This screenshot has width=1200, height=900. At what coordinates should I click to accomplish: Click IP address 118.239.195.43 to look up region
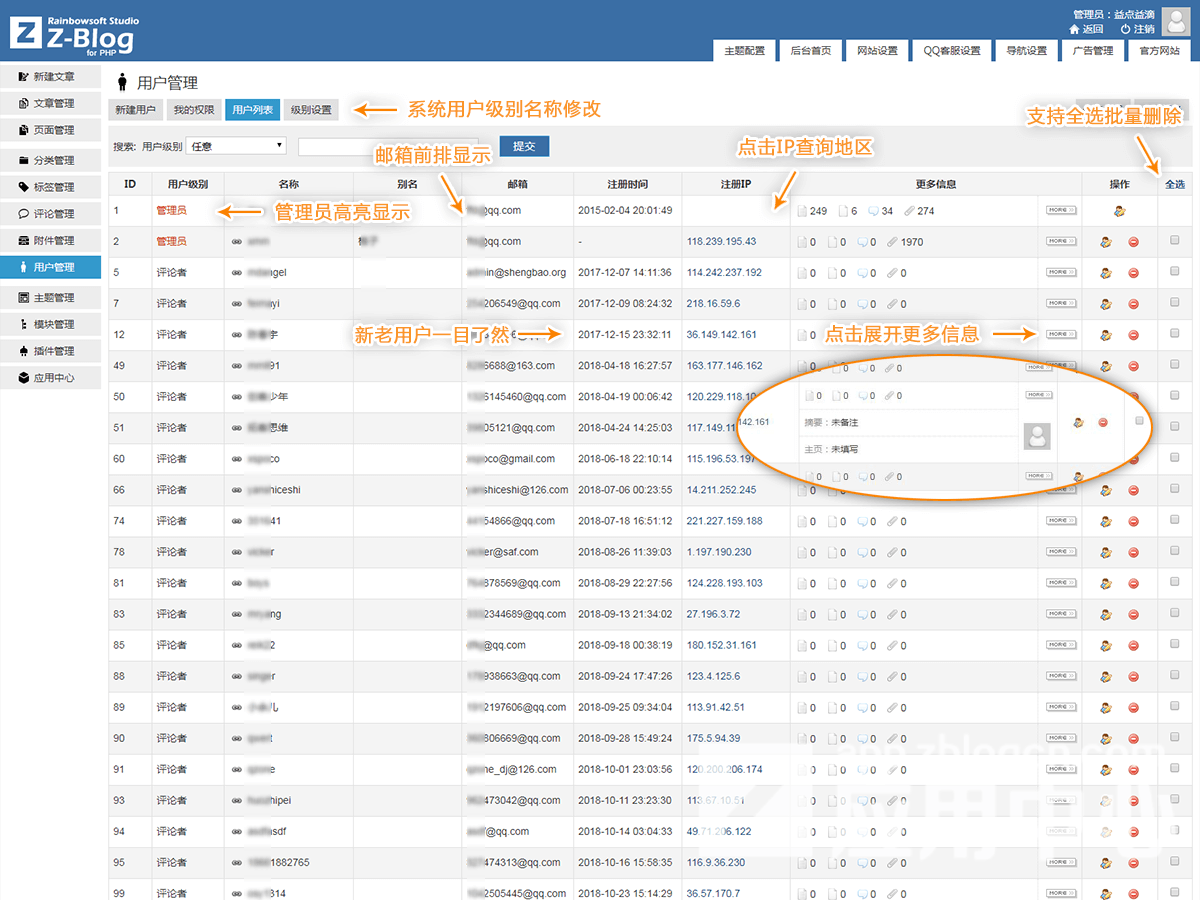[x=721, y=242]
